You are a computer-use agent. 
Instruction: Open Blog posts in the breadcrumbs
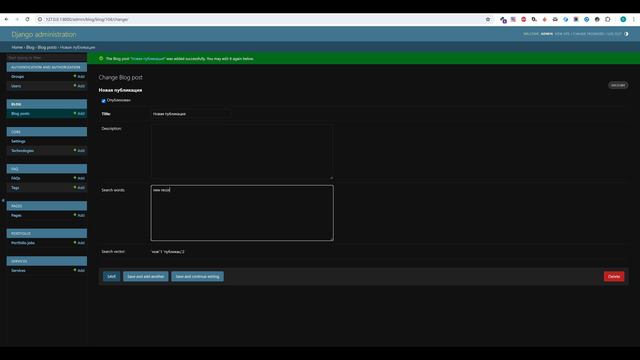click(47, 47)
